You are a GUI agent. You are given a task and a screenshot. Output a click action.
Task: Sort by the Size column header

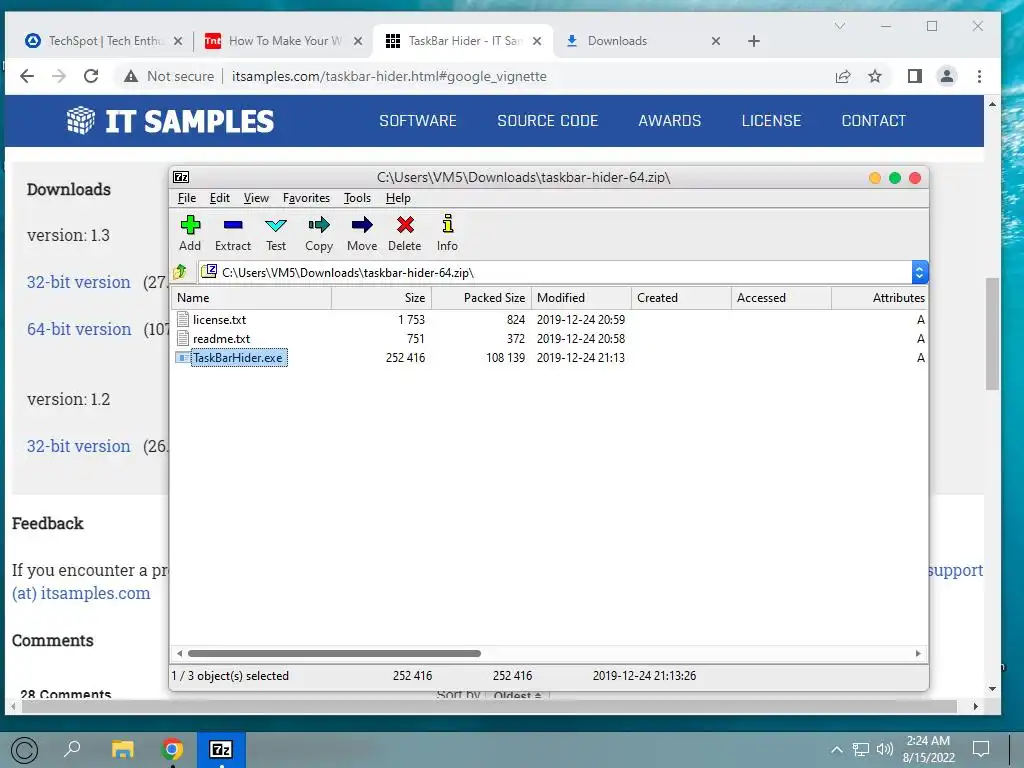tap(381, 298)
